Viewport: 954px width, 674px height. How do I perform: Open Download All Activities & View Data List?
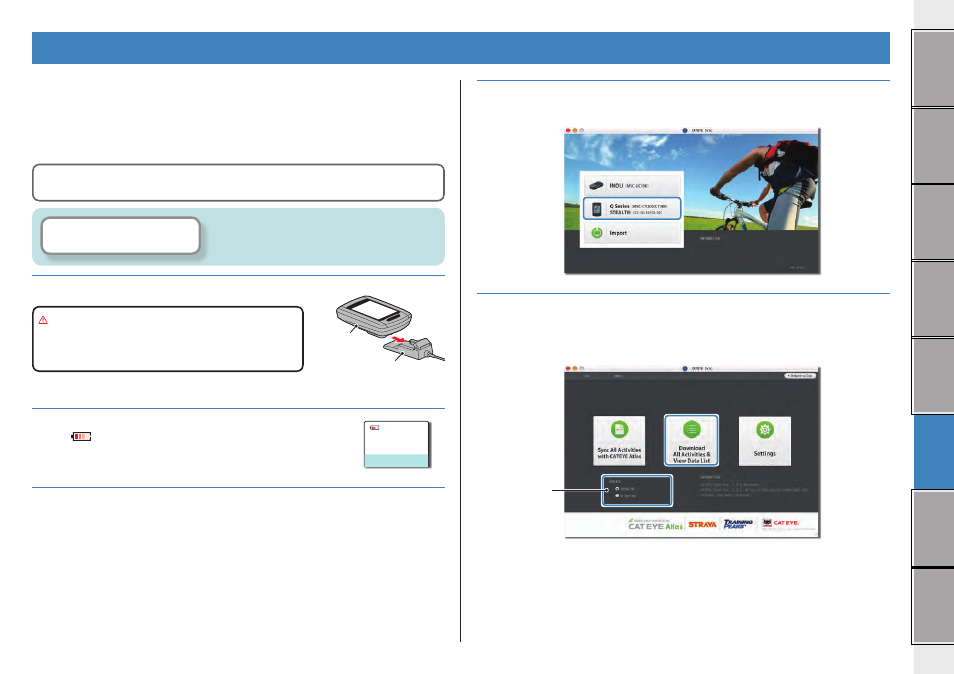pyautogui.click(x=691, y=440)
